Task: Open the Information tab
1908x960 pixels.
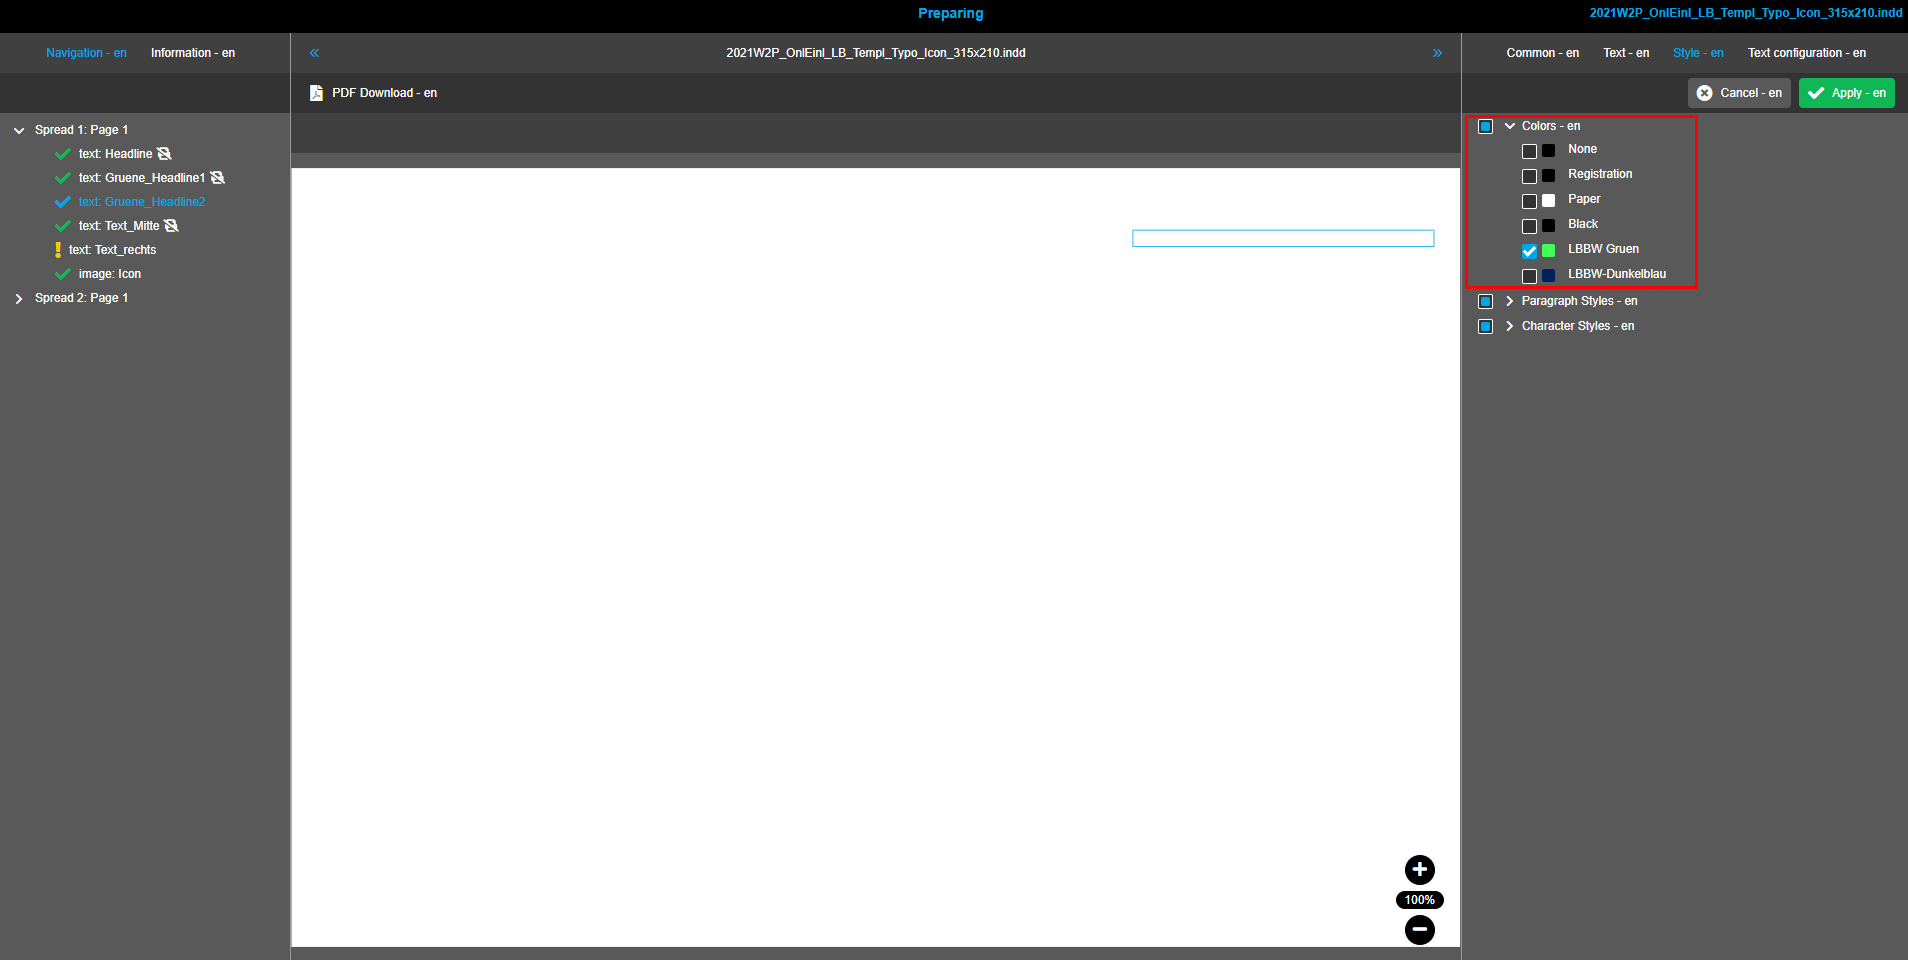Action: pyautogui.click(x=193, y=53)
